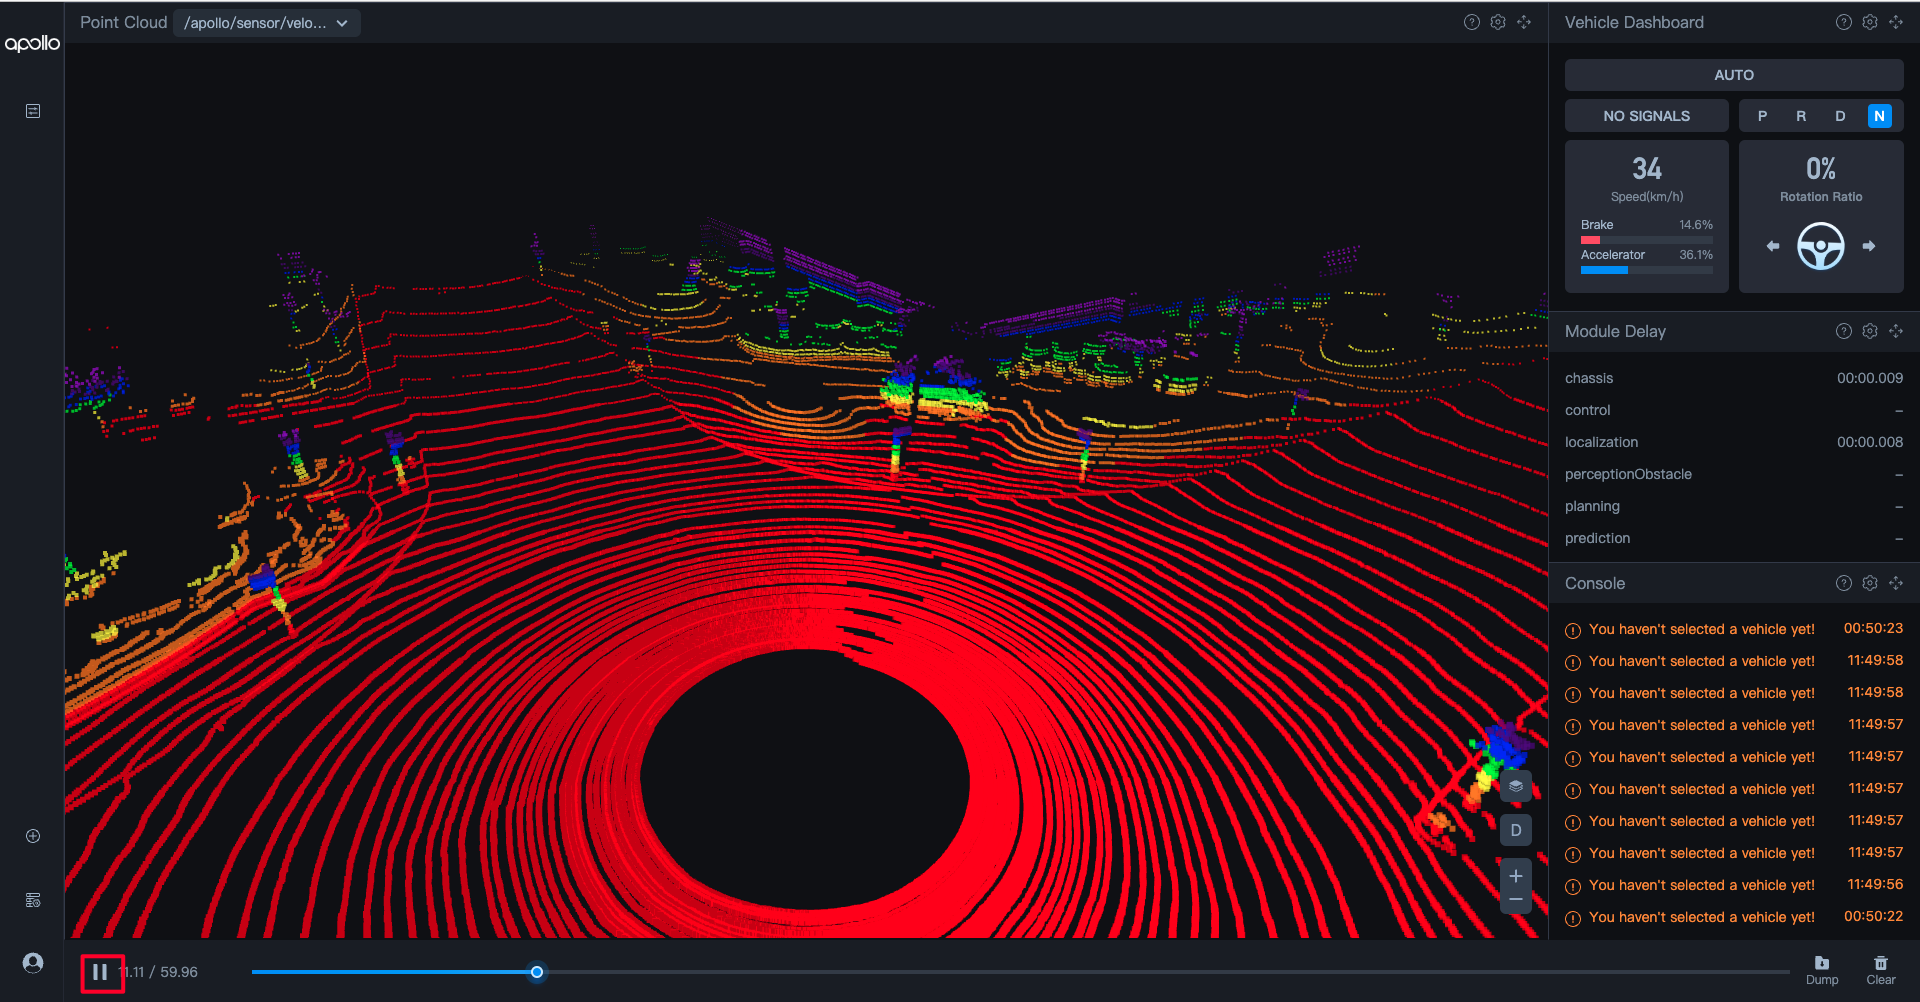Click the AUTO driving mode button

1733,75
